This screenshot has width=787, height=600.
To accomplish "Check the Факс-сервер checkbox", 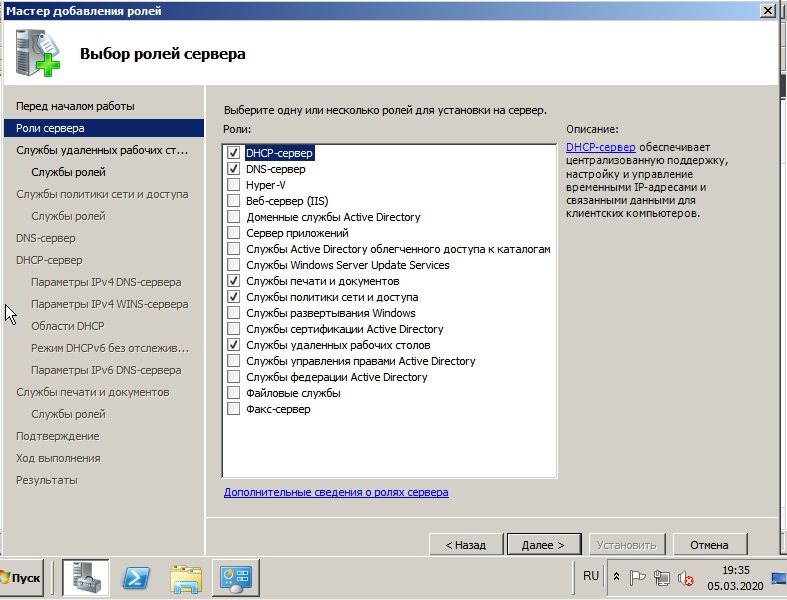I will tap(233, 409).
